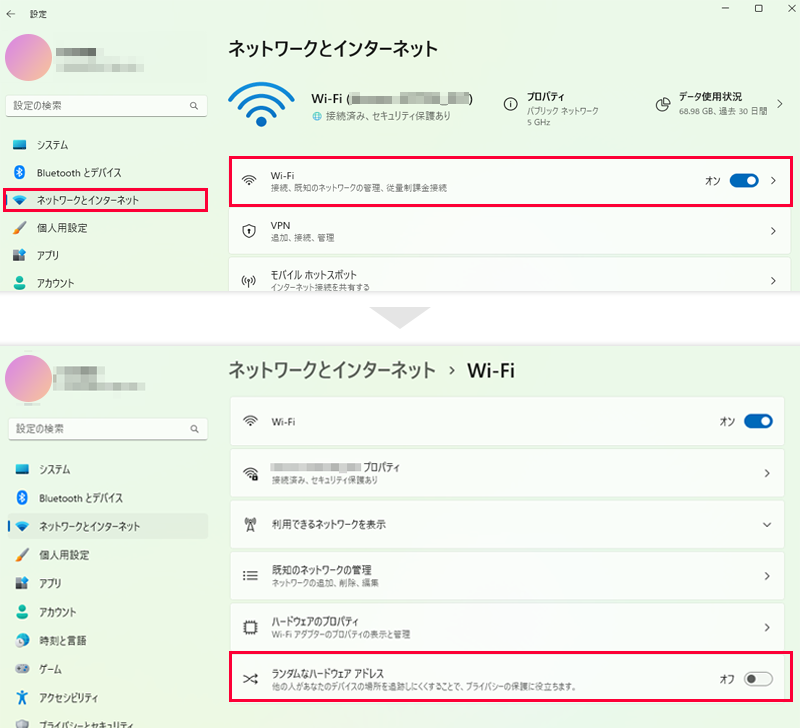Click the chevron on the VPN row
800x728 pixels.
coord(773,231)
